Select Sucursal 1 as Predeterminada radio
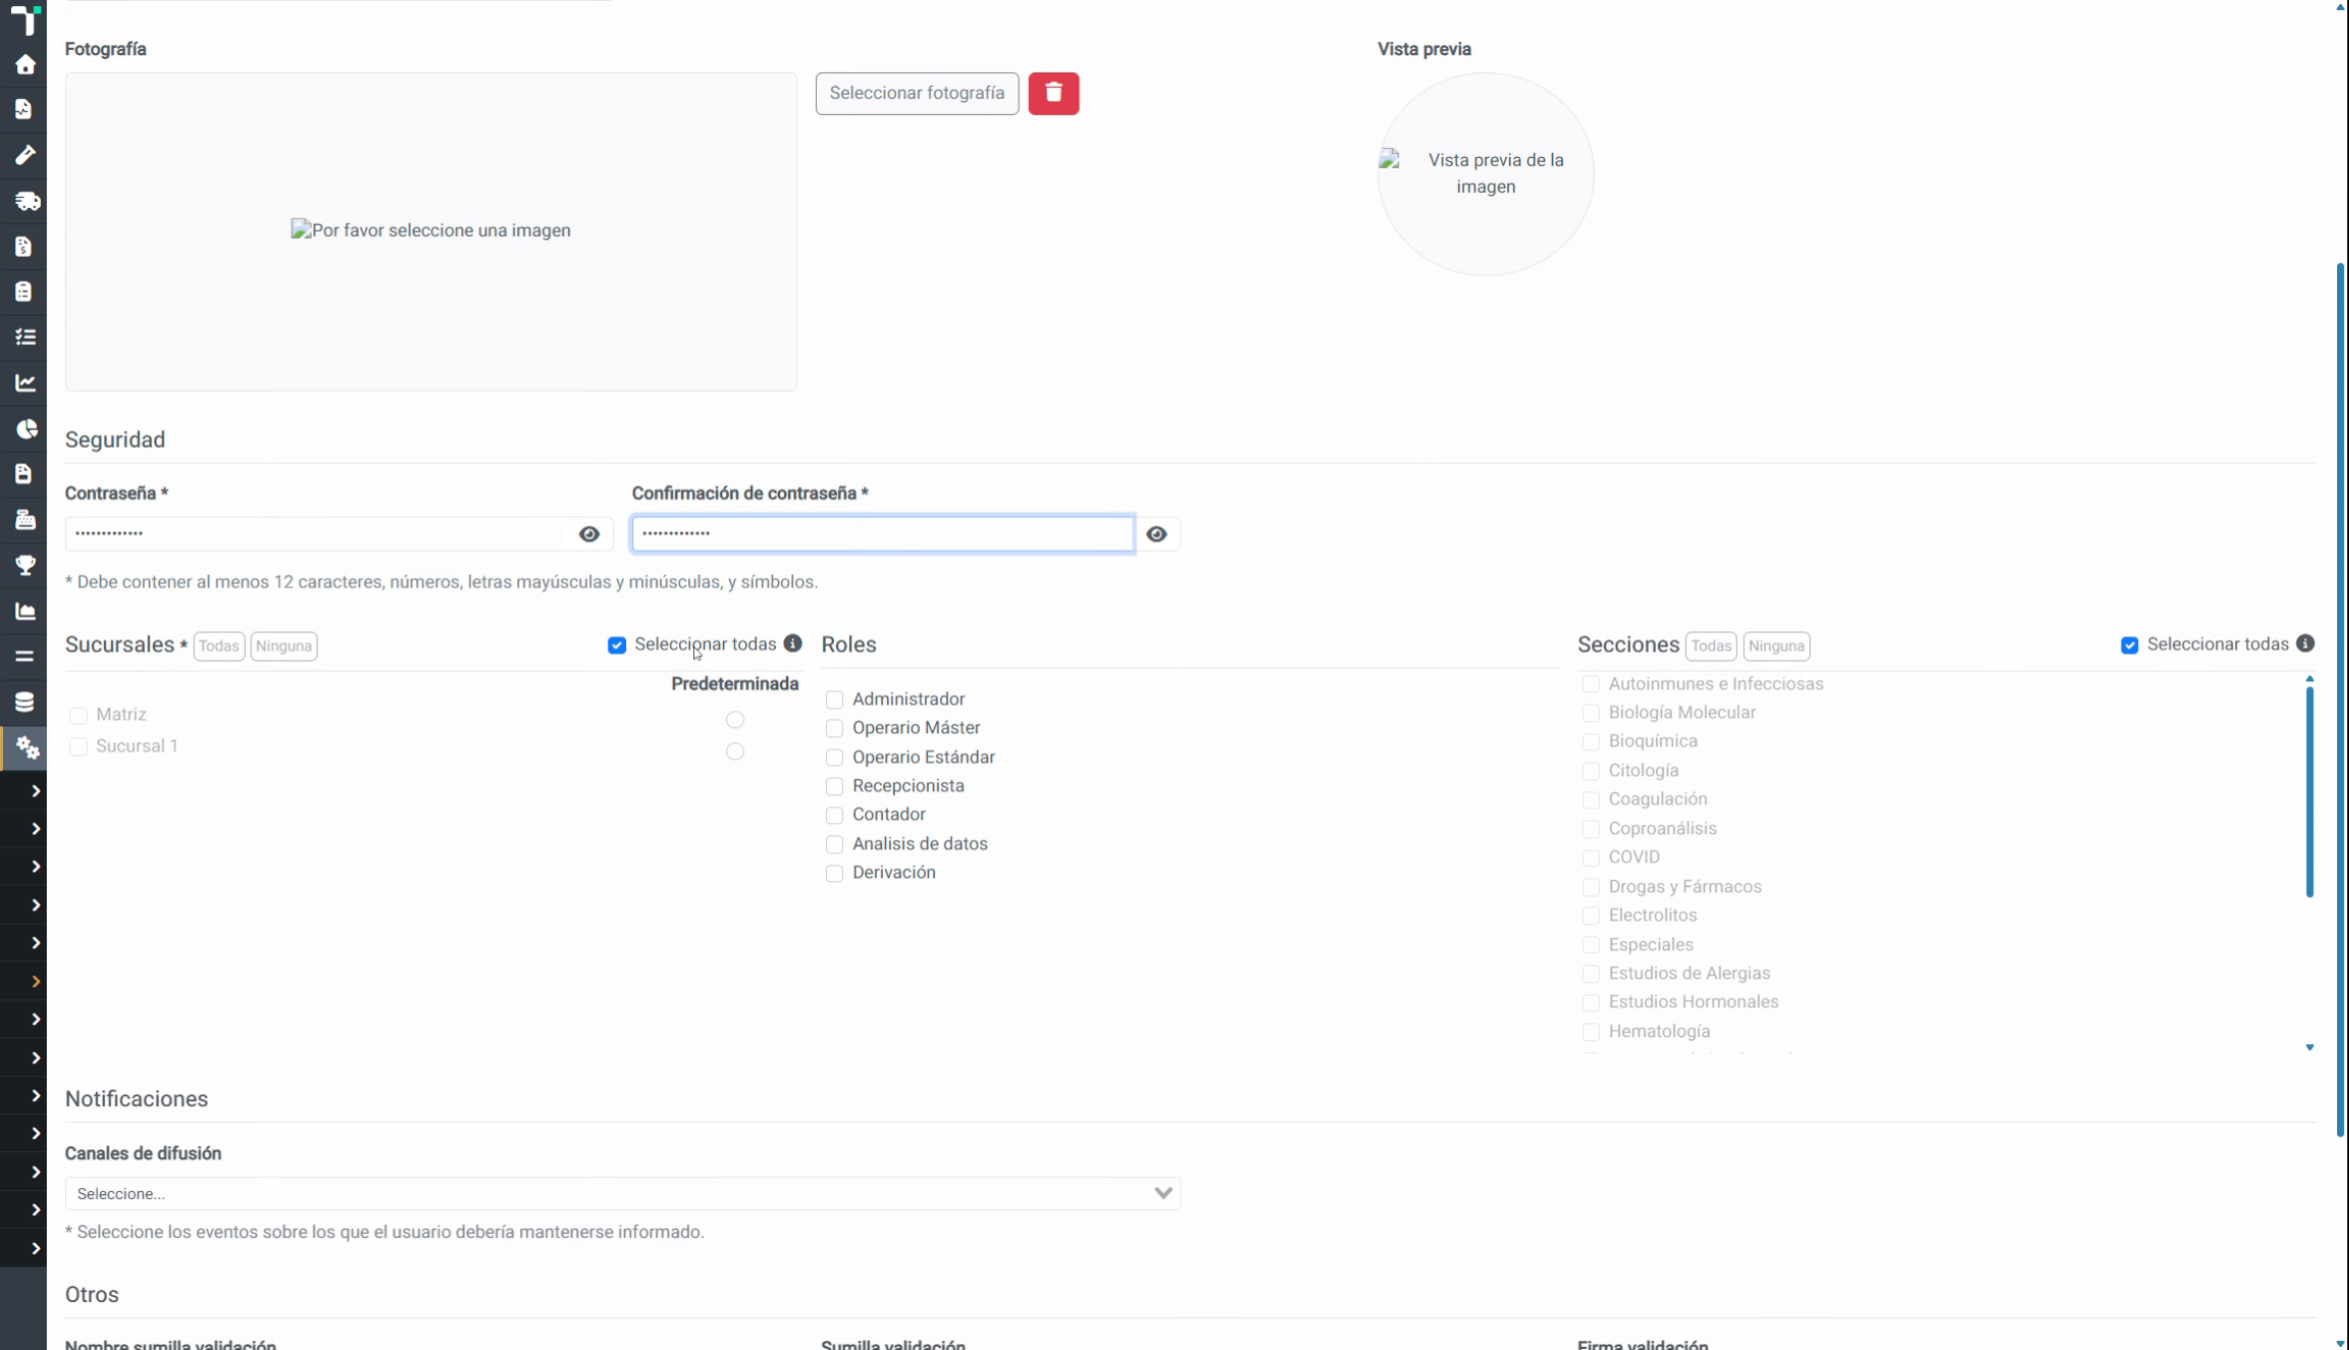Screen dimensions: 2349x1350 [x=735, y=751]
